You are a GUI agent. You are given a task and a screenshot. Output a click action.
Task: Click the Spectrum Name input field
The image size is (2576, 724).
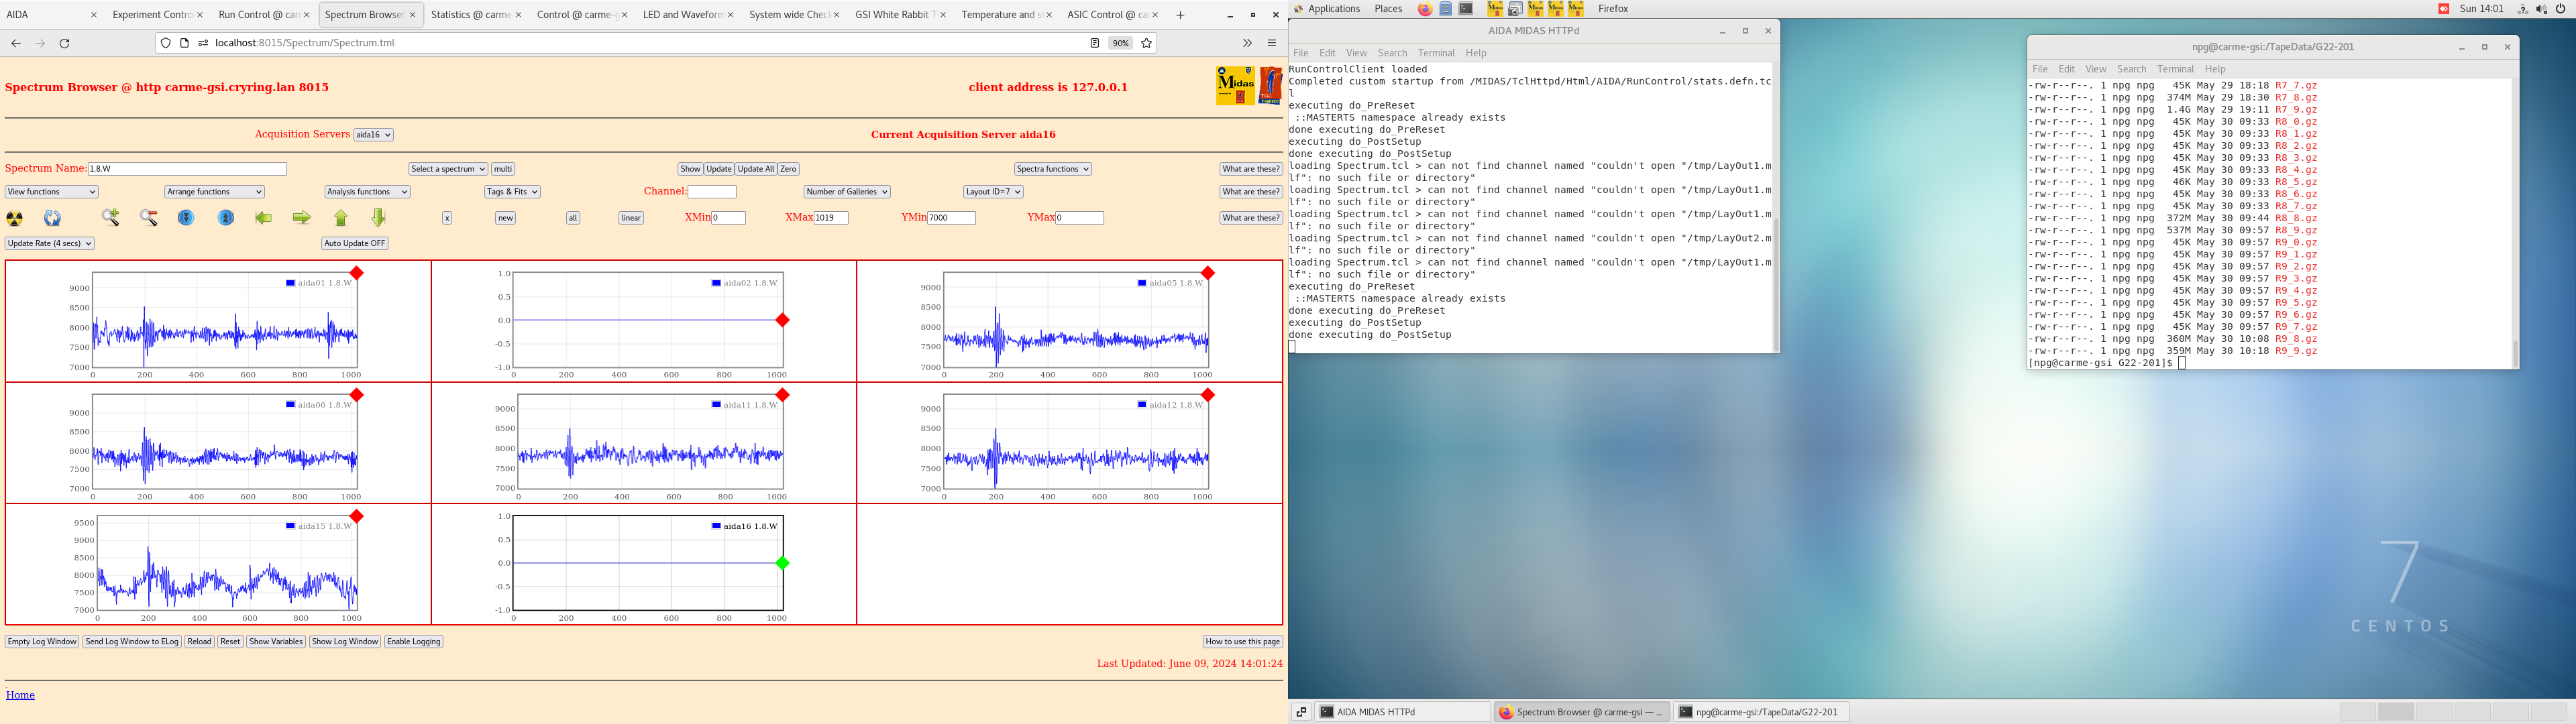[x=187, y=169]
